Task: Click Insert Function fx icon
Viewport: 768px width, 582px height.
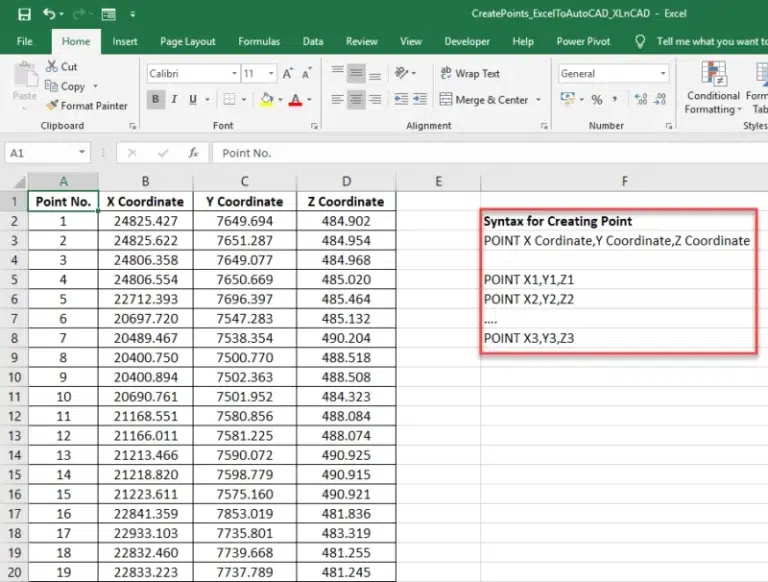Action: pos(193,153)
